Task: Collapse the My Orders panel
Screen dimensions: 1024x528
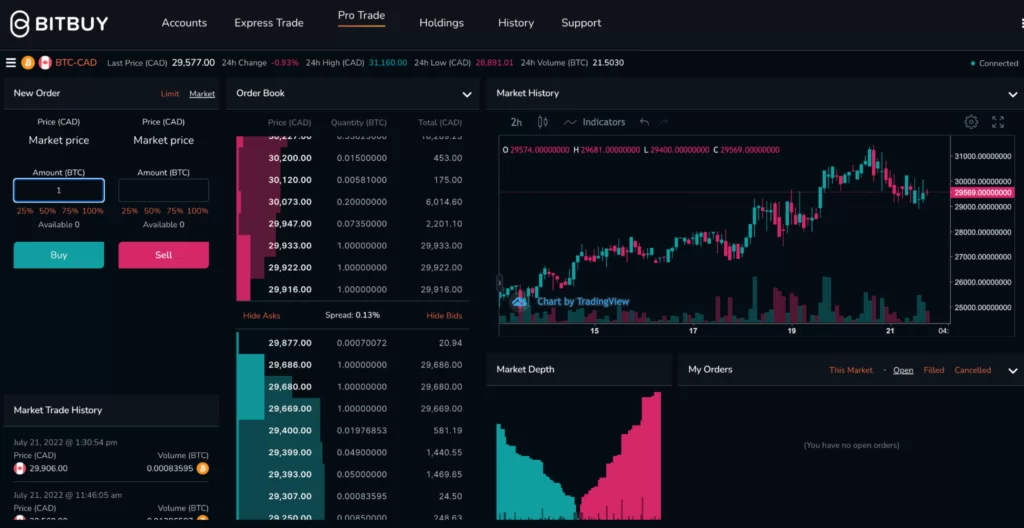Action: pos(1012,371)
